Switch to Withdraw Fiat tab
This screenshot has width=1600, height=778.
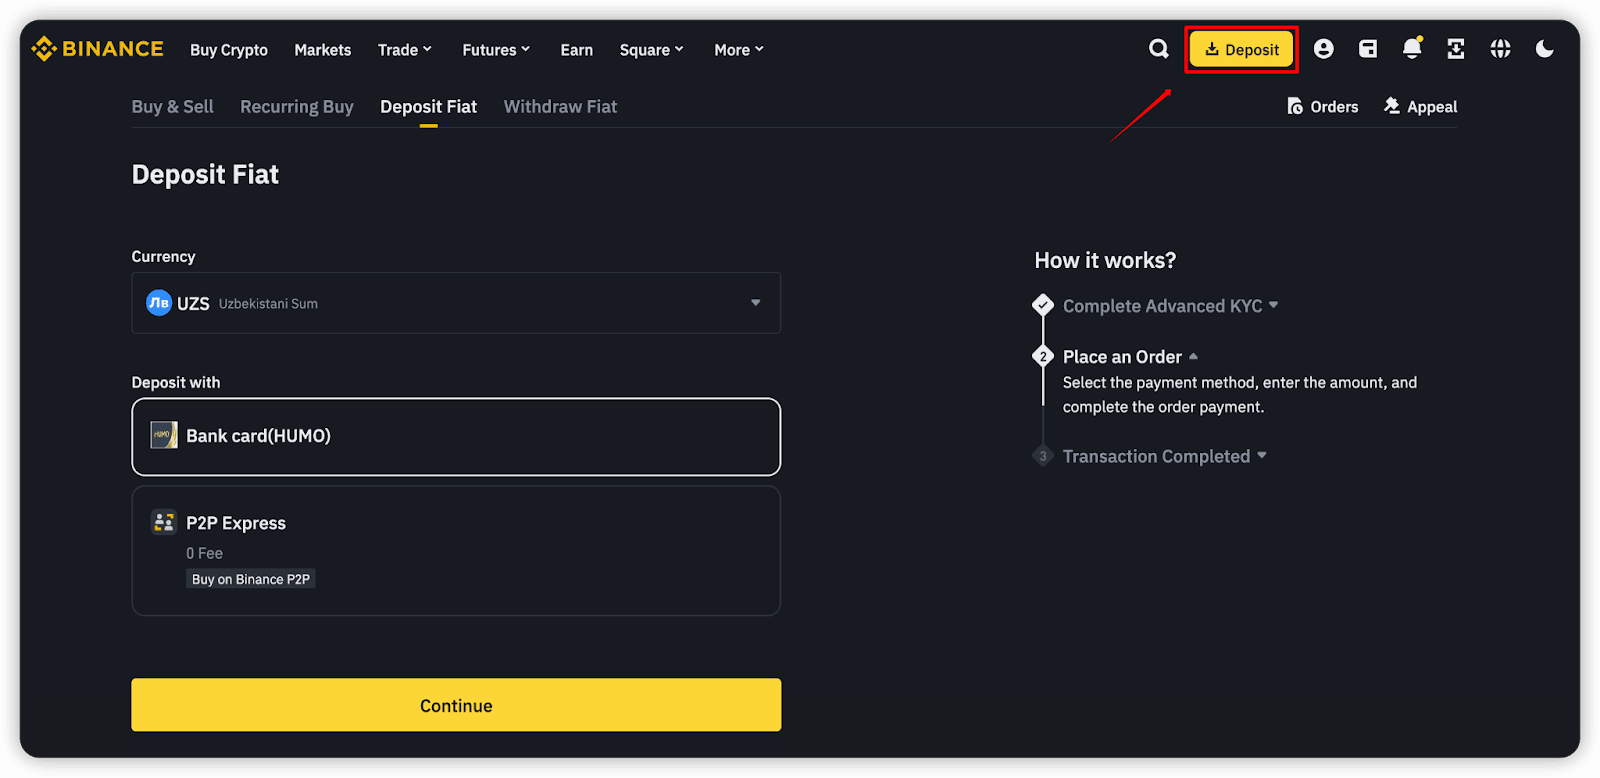click(x=560, y=106)
